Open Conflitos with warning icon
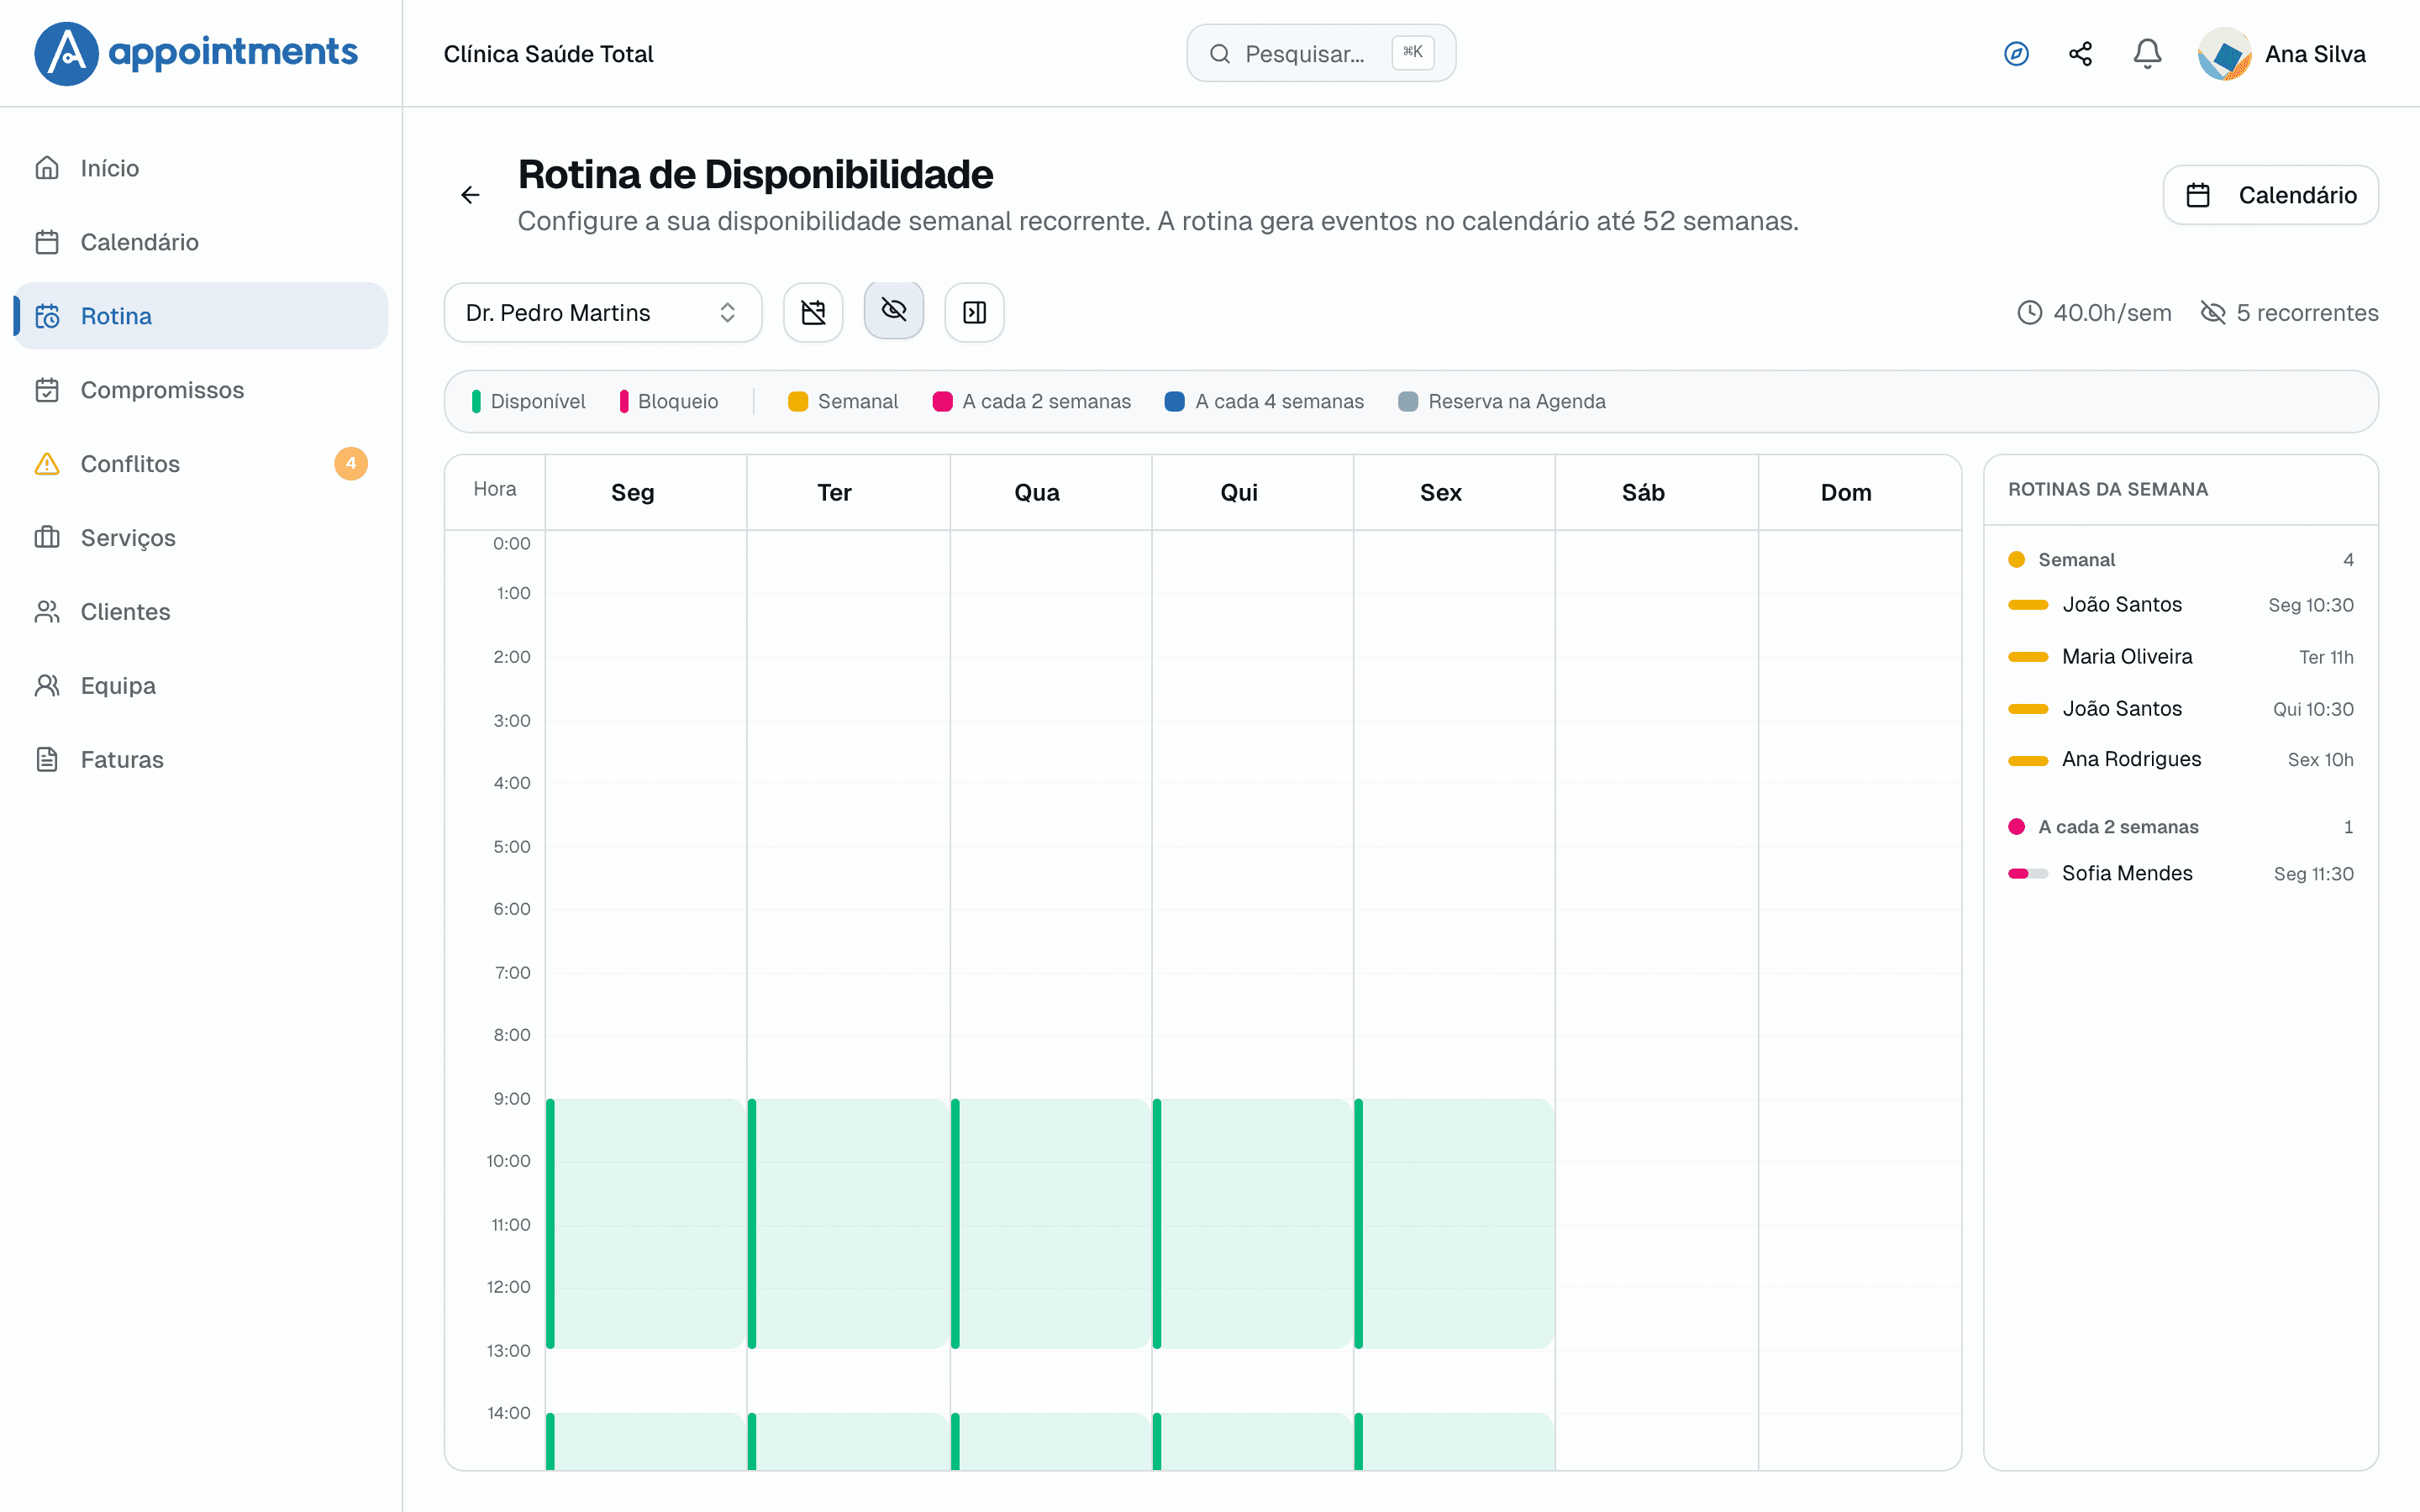This screenshot has height=1512, width=2420. coord(200,464)
